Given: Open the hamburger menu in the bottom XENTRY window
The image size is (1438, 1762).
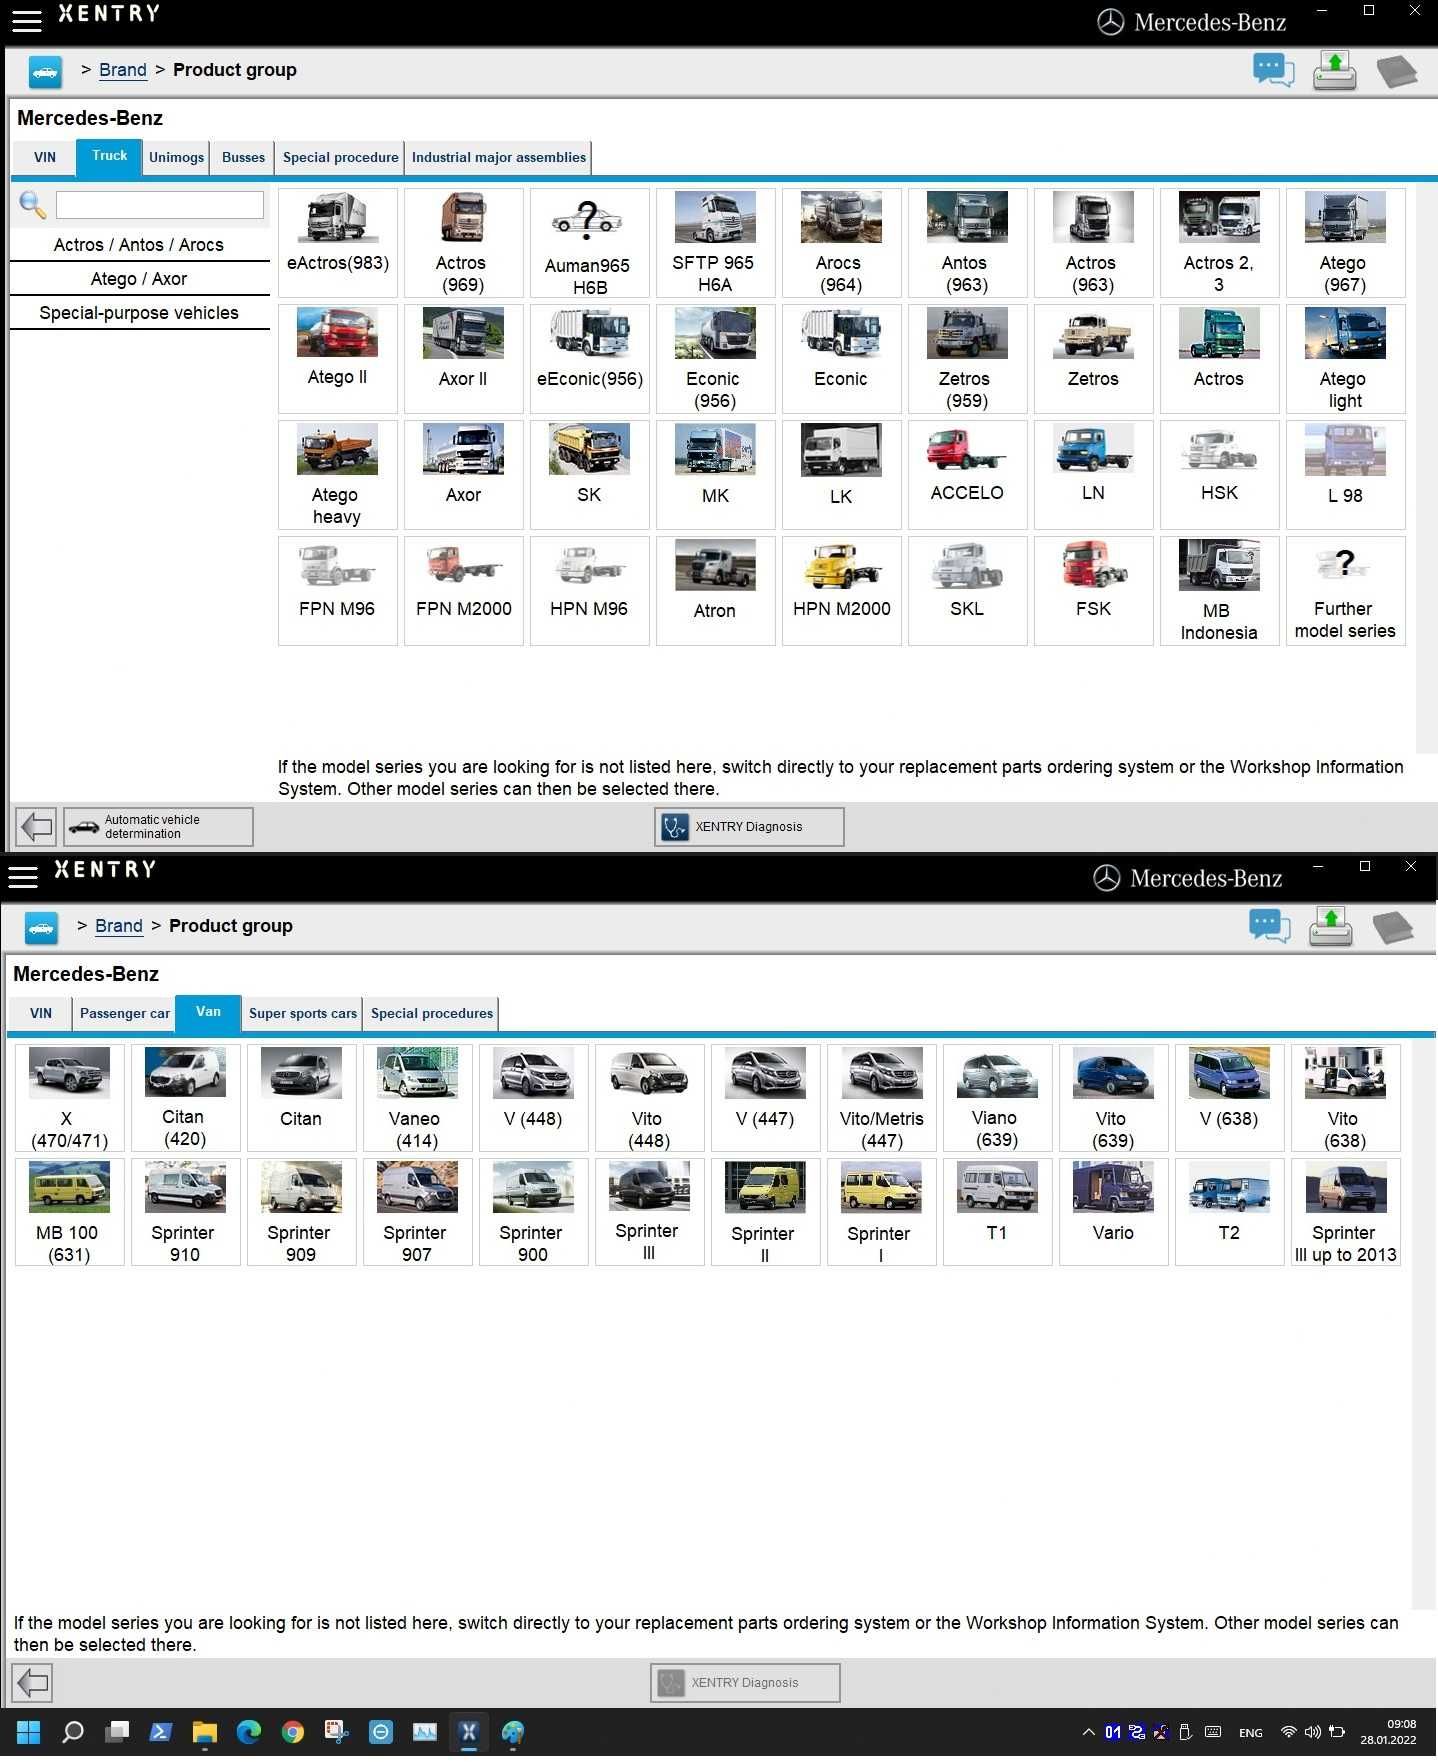Looking at the screenshot, I should [x=22, y=876].
